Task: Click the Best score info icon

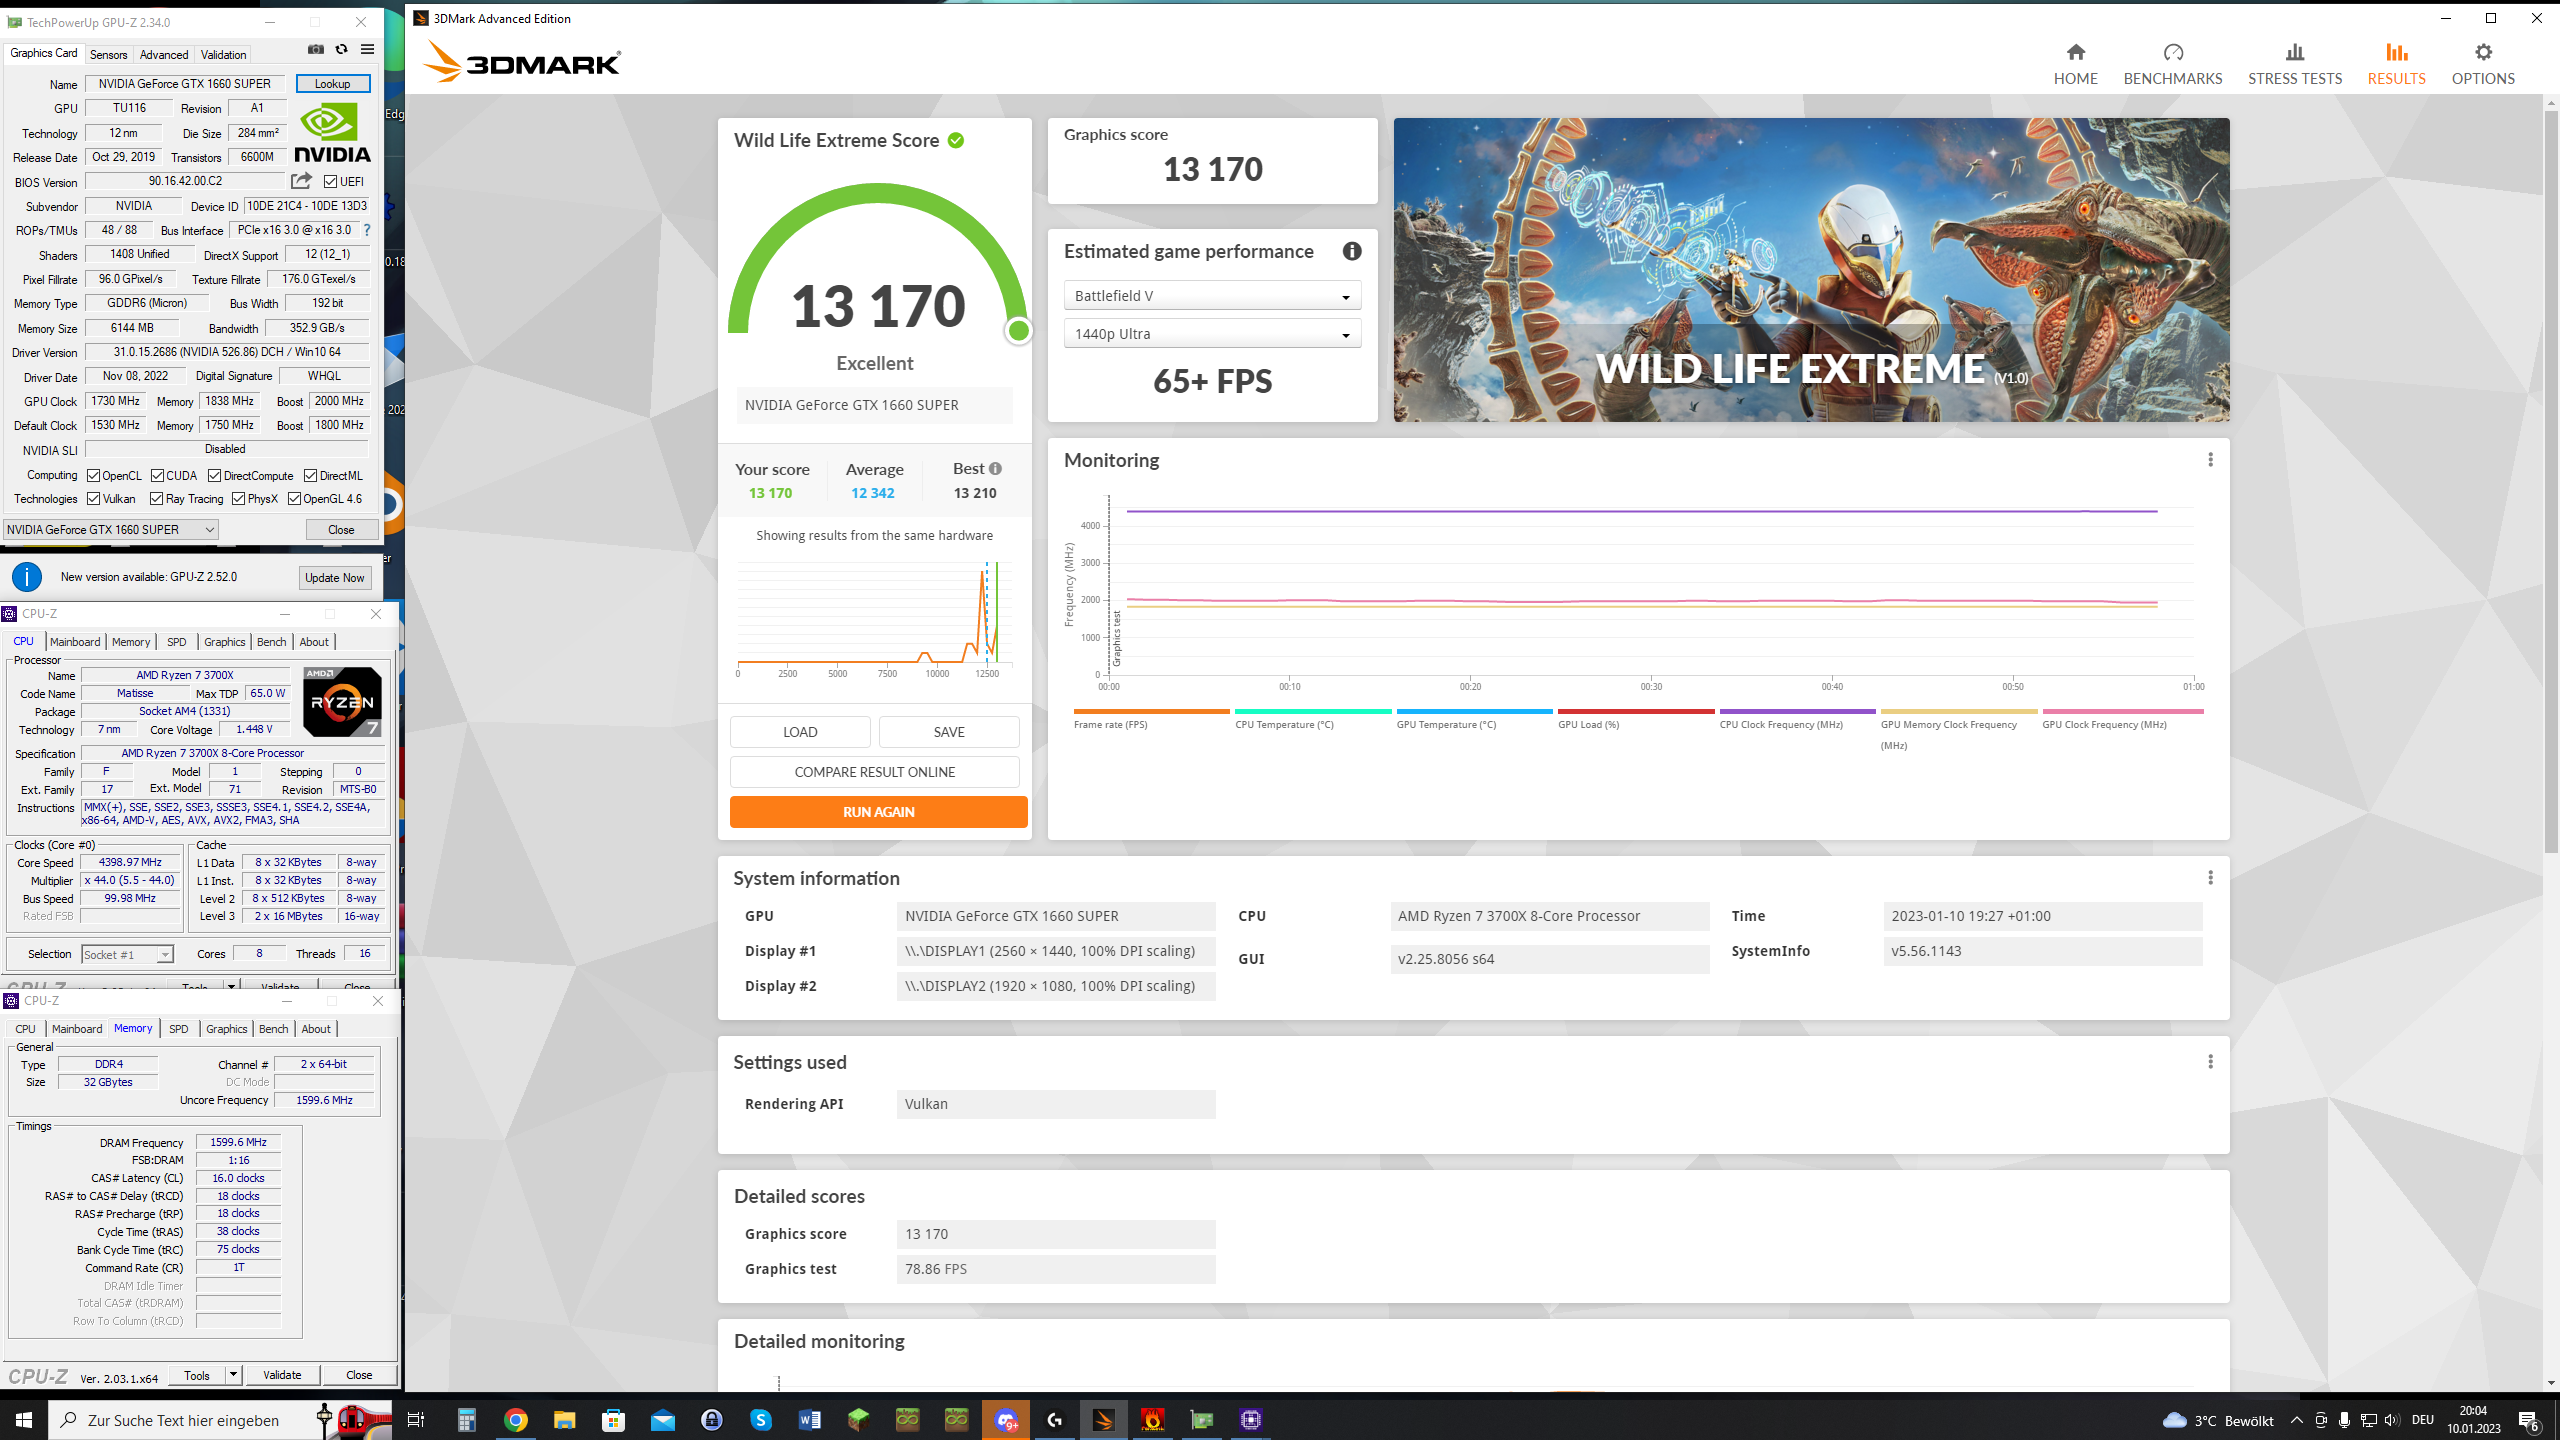Action: tap(995, 468)
